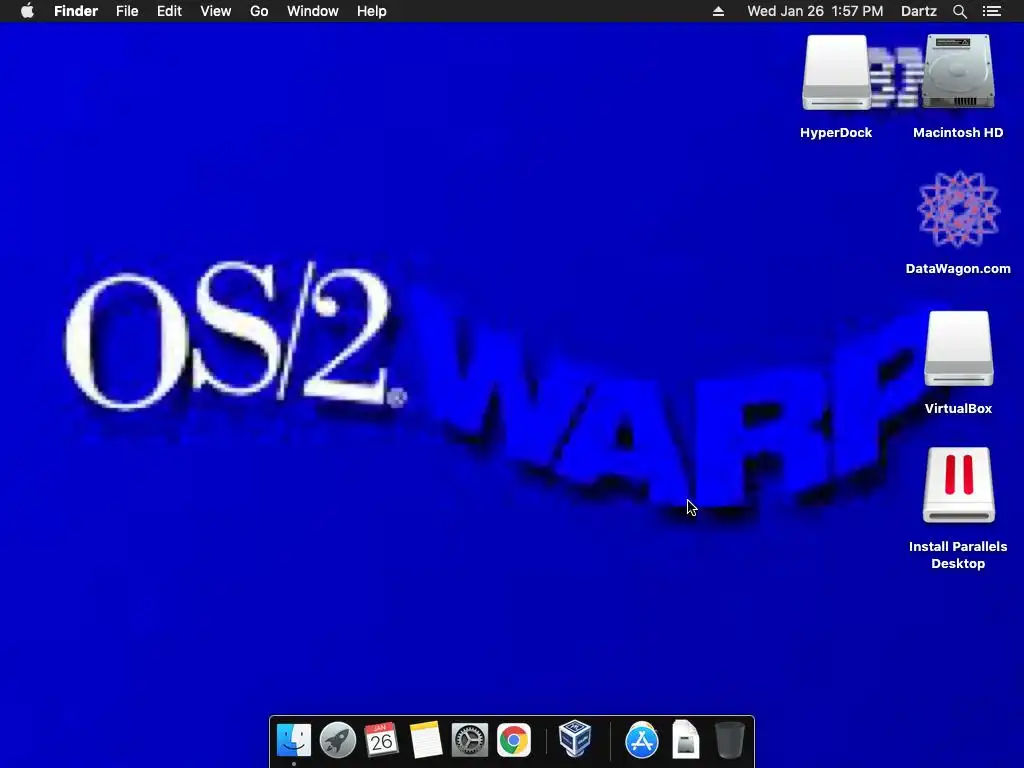Click the Macintosh HD label text
The width and height of the screenshot is (1024, 768).
(958, 133)
